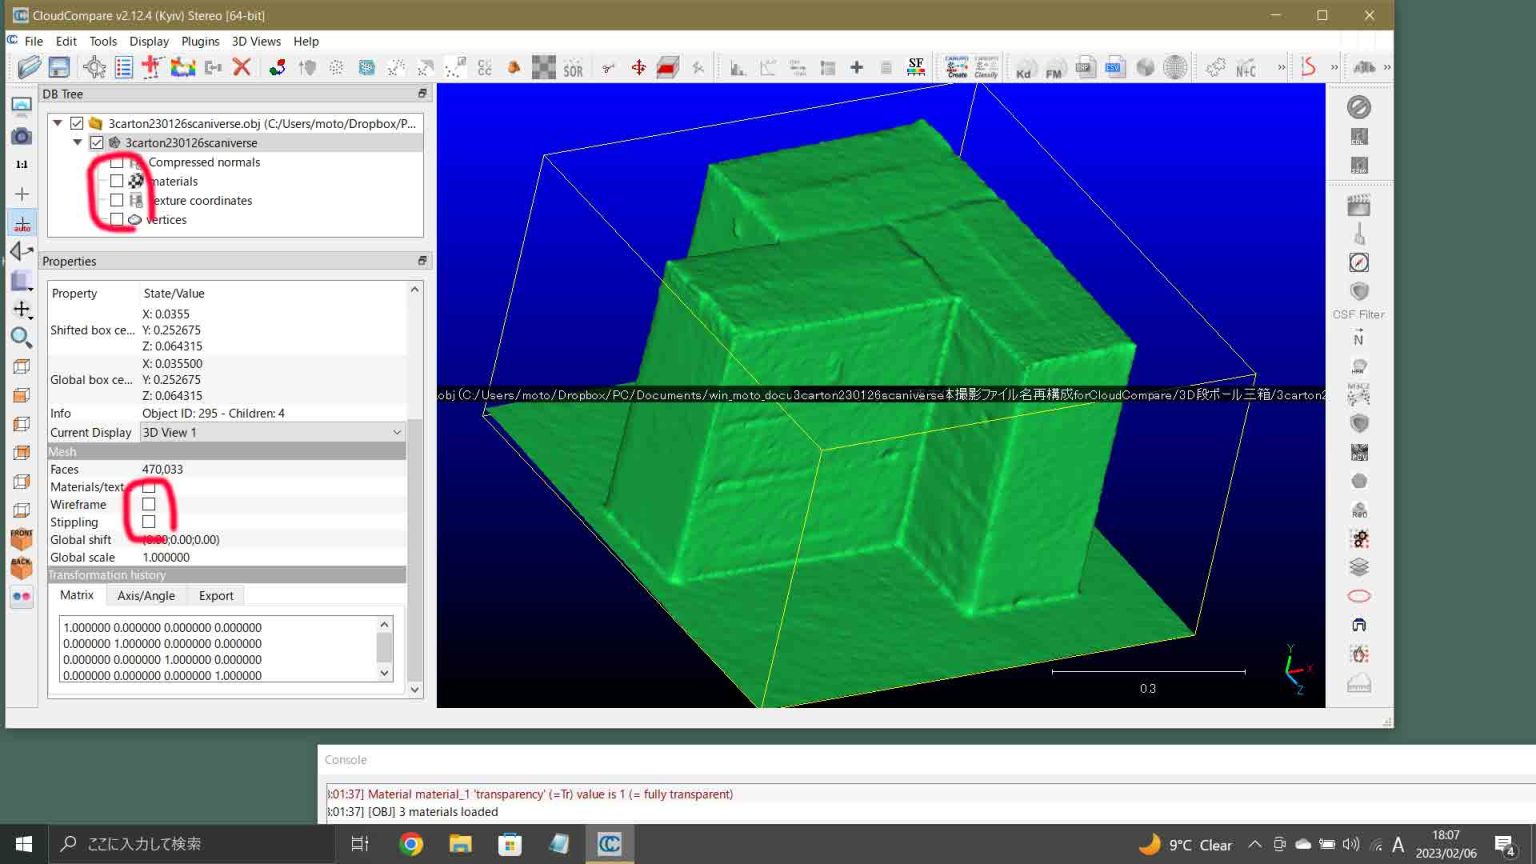This screenshot has width=1536, height=864.
Task: Save the project using the Save icon
Action: tap(59, 67)
